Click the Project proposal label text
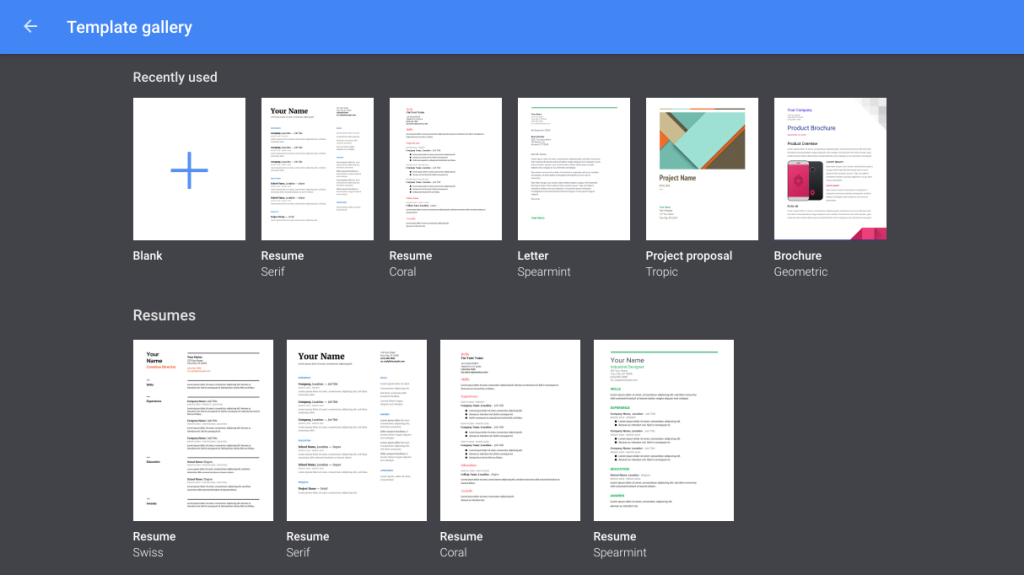Image resolution: width=1024 pixels, height=575 pixels. point(688,256)
